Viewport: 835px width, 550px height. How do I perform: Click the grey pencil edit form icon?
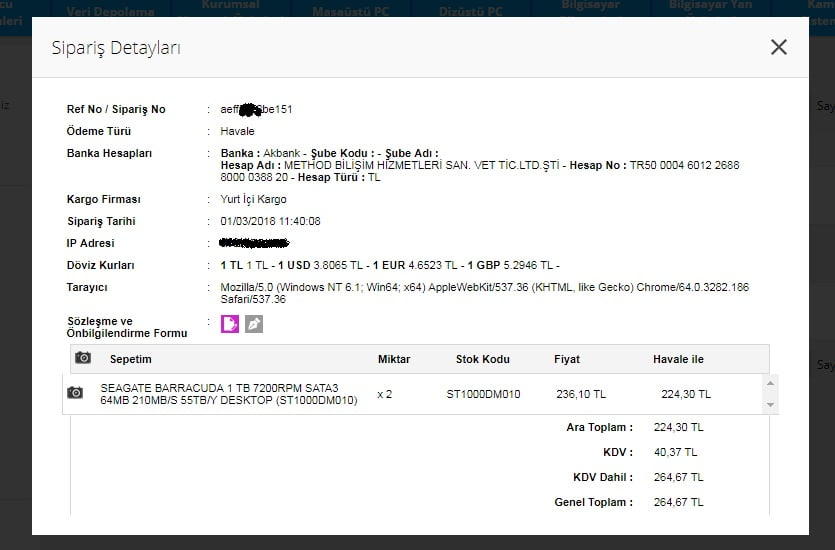pyautogui.click(x=254, y=324)
